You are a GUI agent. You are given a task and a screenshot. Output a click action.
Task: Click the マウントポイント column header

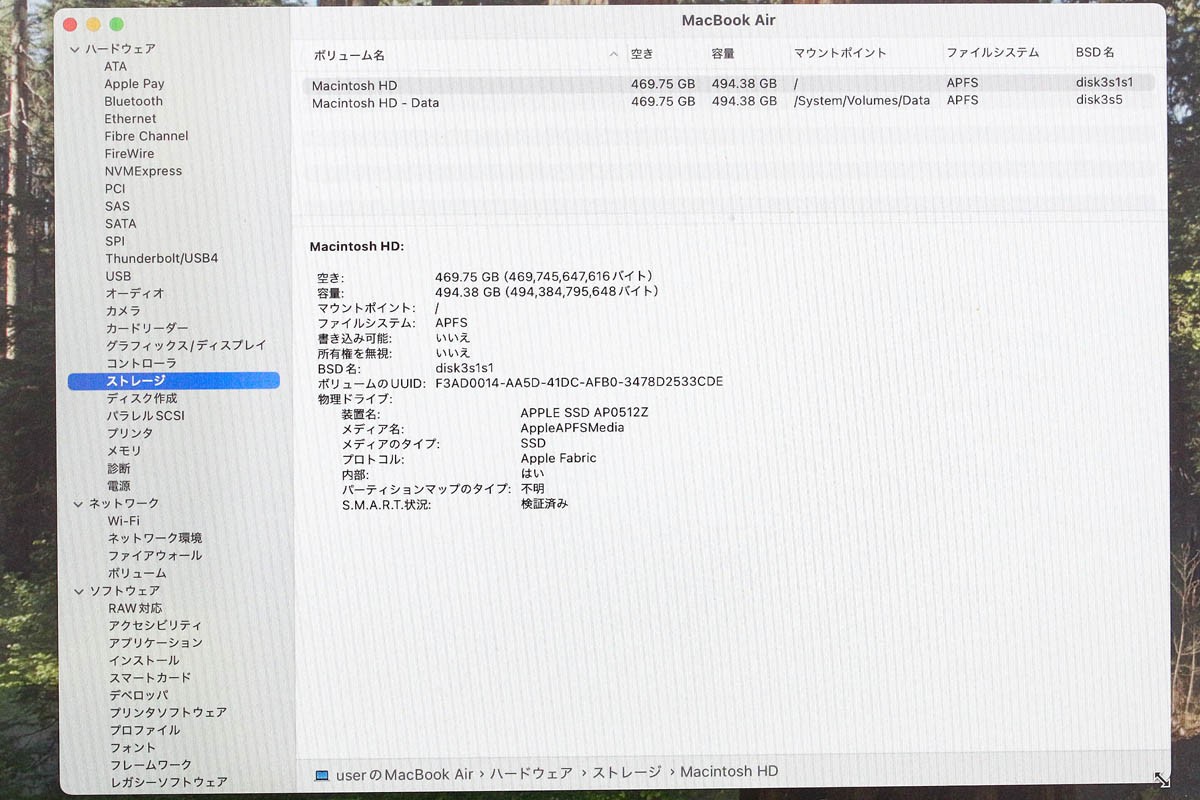tap(840, 53)
